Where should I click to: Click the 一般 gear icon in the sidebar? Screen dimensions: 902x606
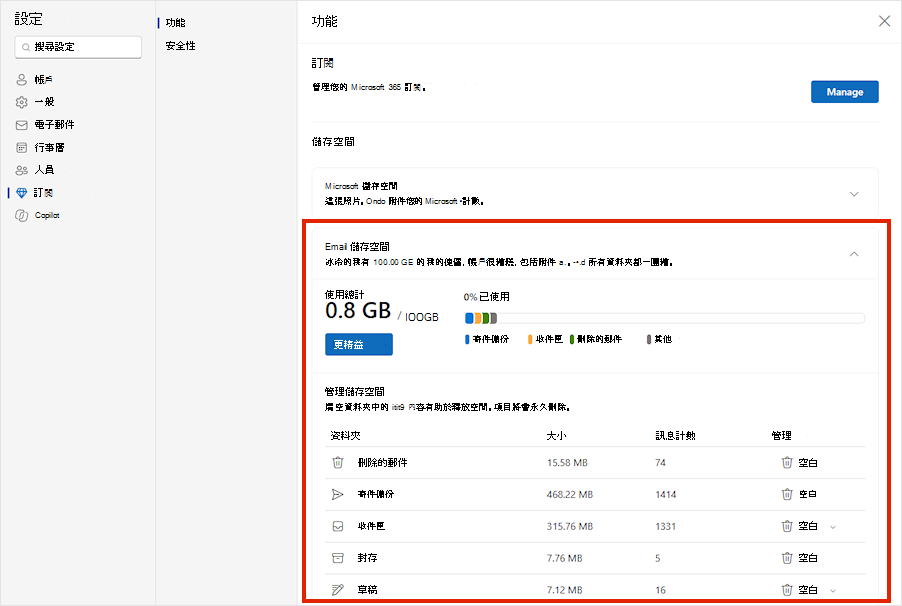click(x=21, y=102)
